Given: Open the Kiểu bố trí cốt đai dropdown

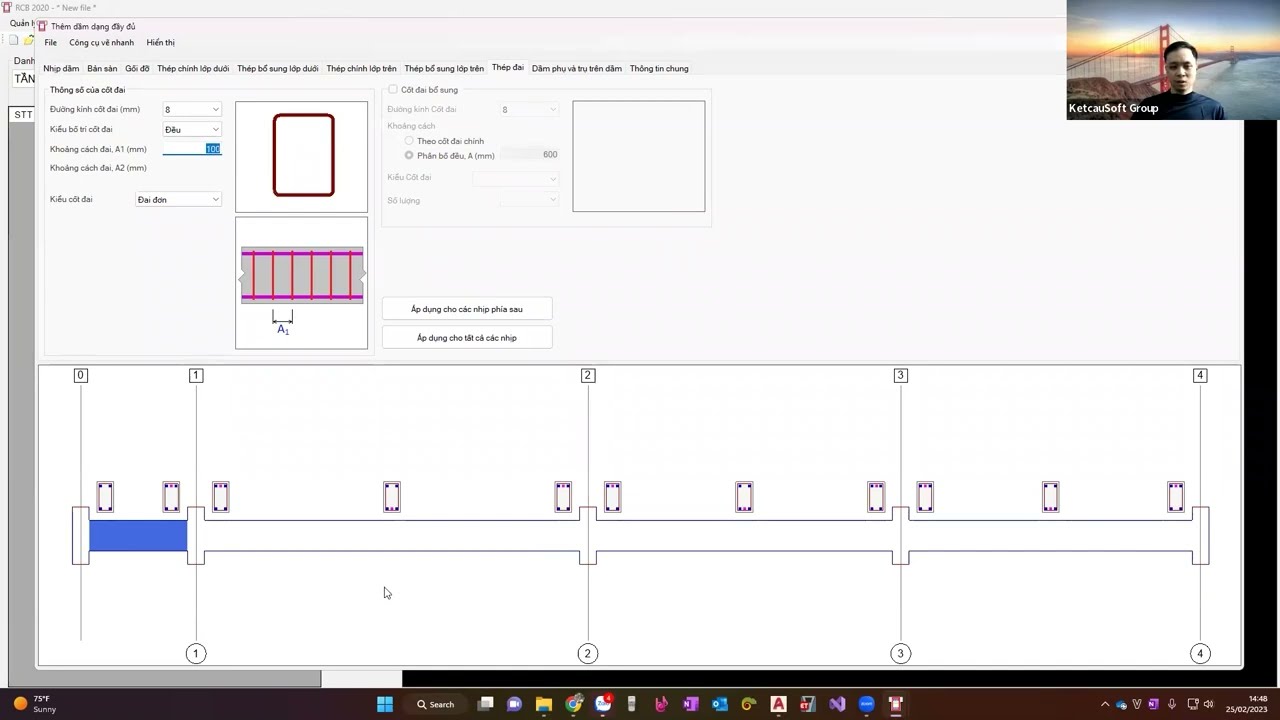Looking at the screenshot, I should [192, 129].
